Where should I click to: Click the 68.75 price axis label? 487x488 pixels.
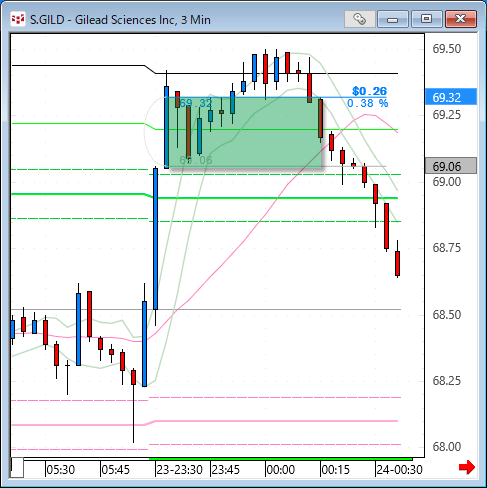(447, 248)
